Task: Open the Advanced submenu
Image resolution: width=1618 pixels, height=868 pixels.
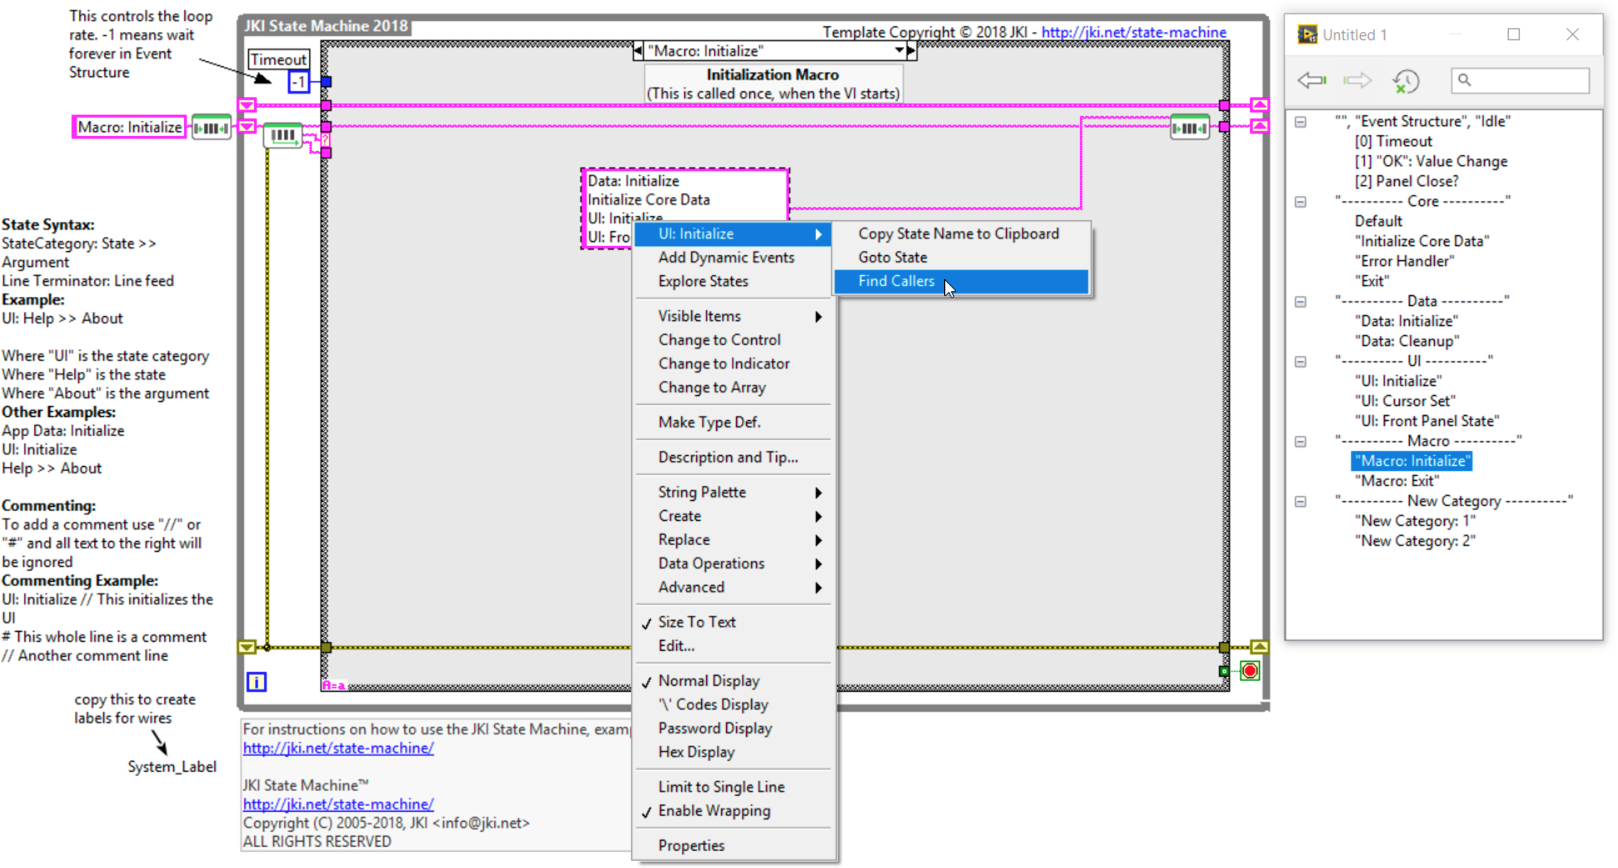Action: point(734,588)
